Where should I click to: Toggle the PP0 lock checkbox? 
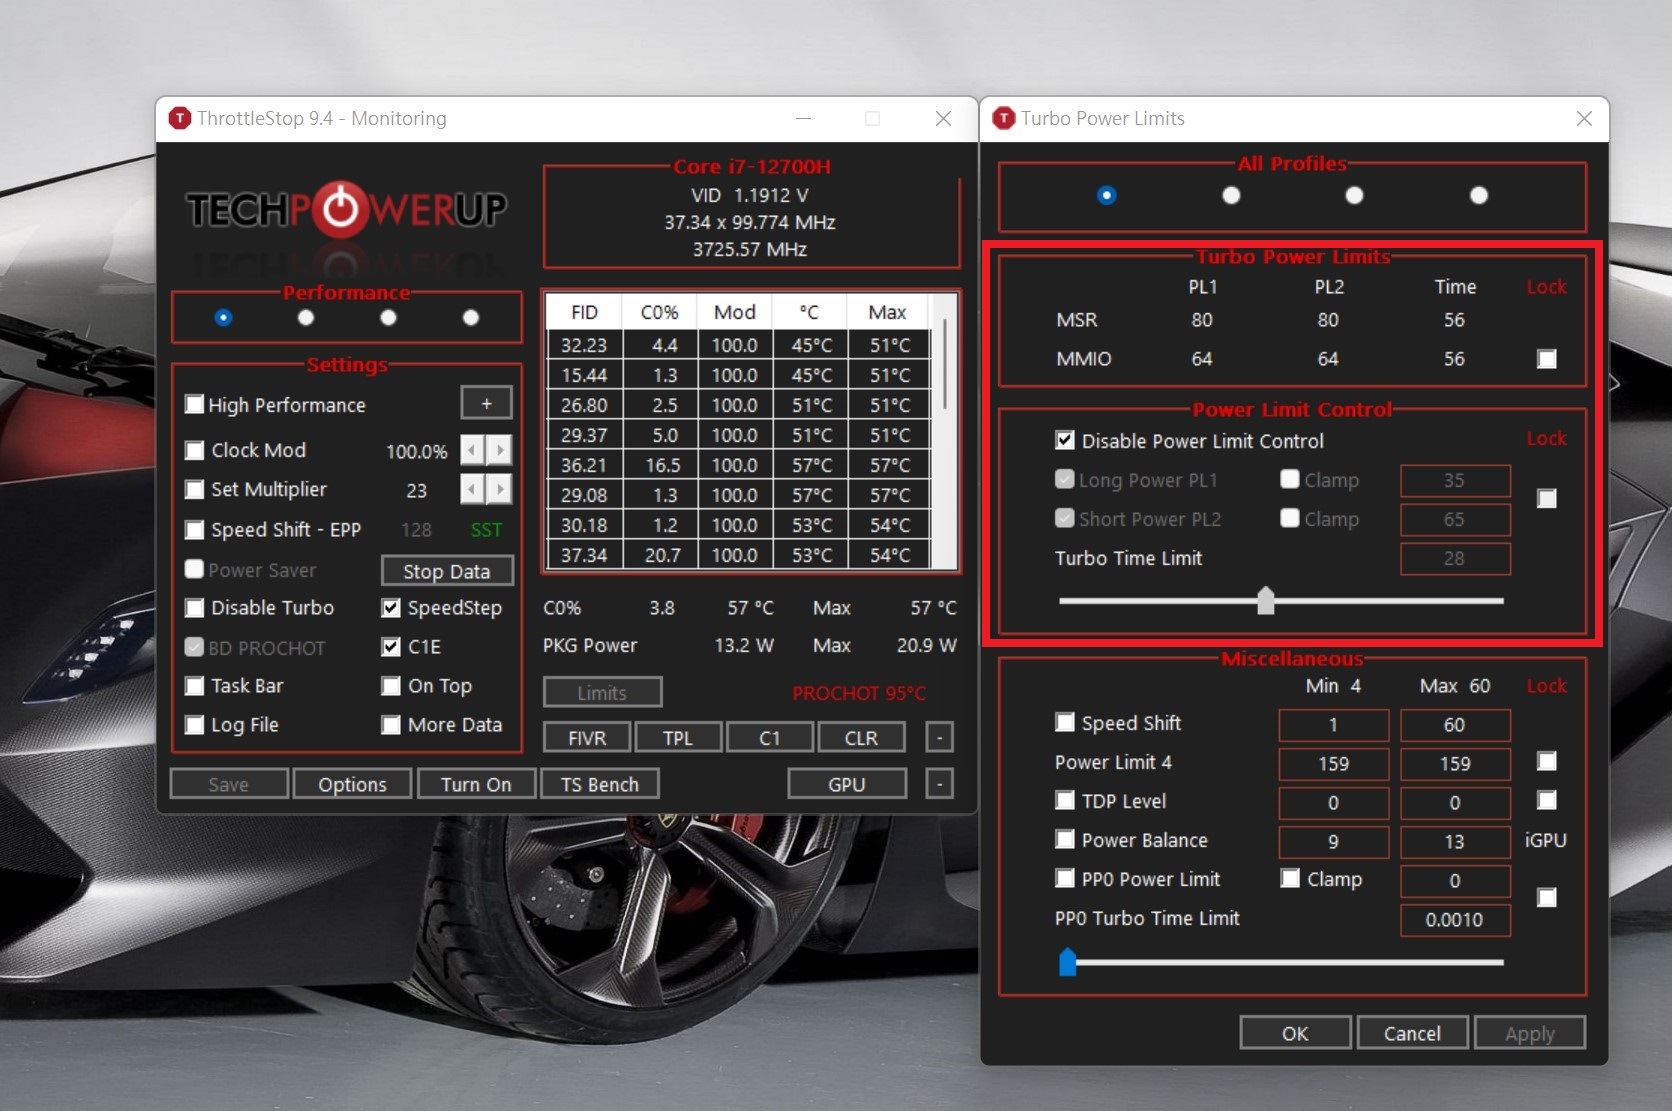click(1547, 897)
